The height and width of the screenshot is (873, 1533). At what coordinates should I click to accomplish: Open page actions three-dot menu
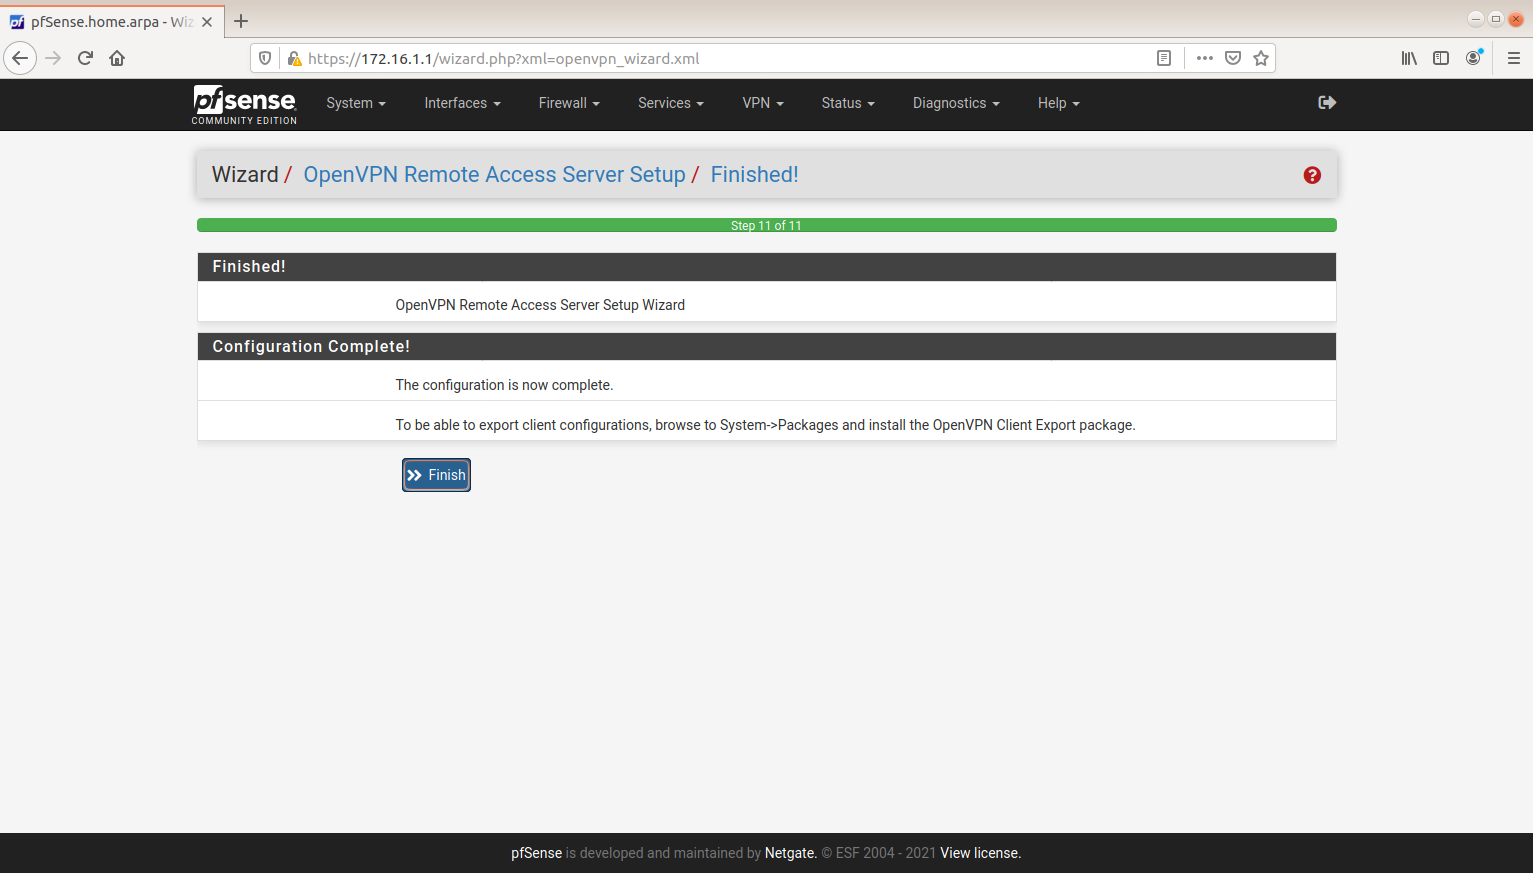point(1205,58)
